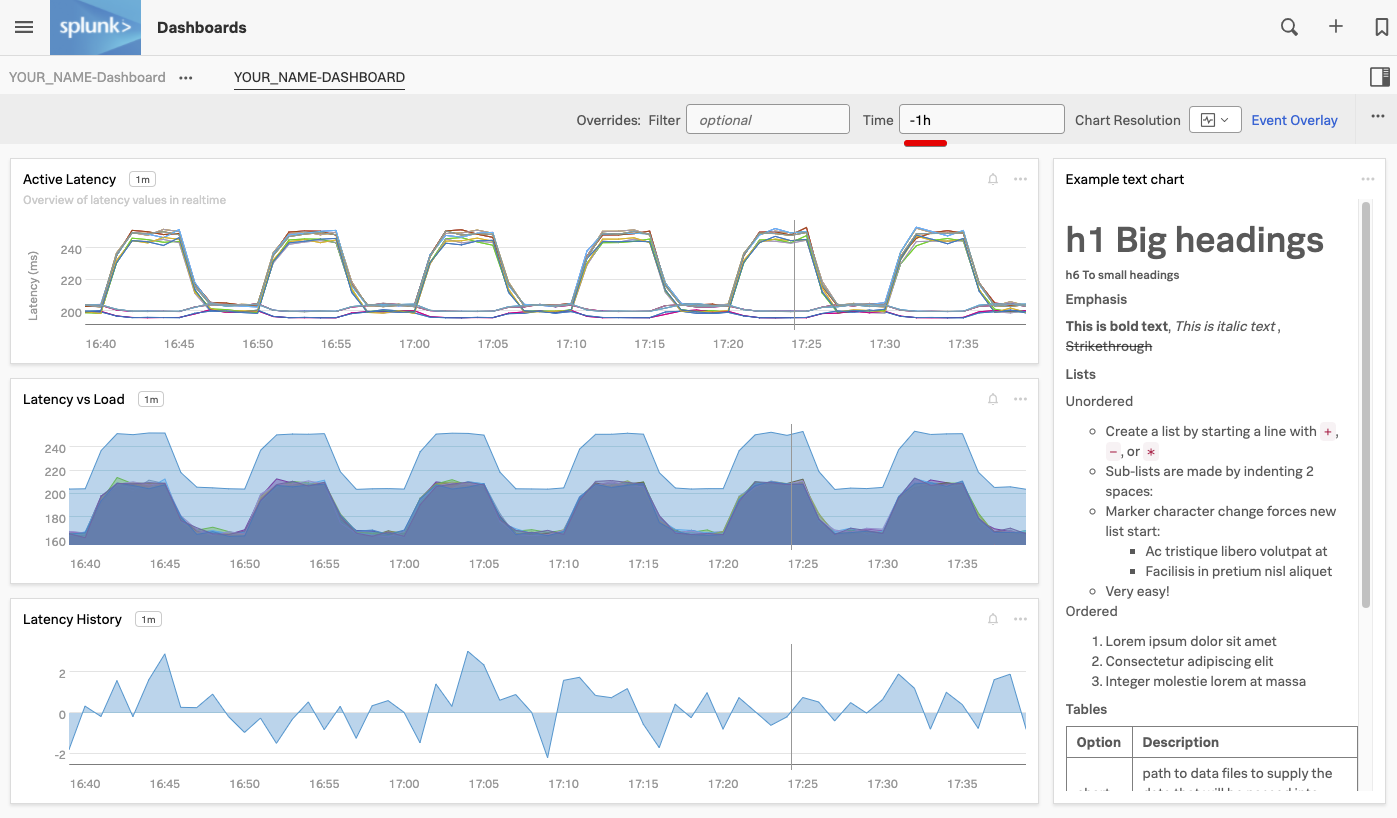The width and height of the screenshot is (1397, 818).
Task: Open Active Latency chart actions menu
Action: point(1020,179)
